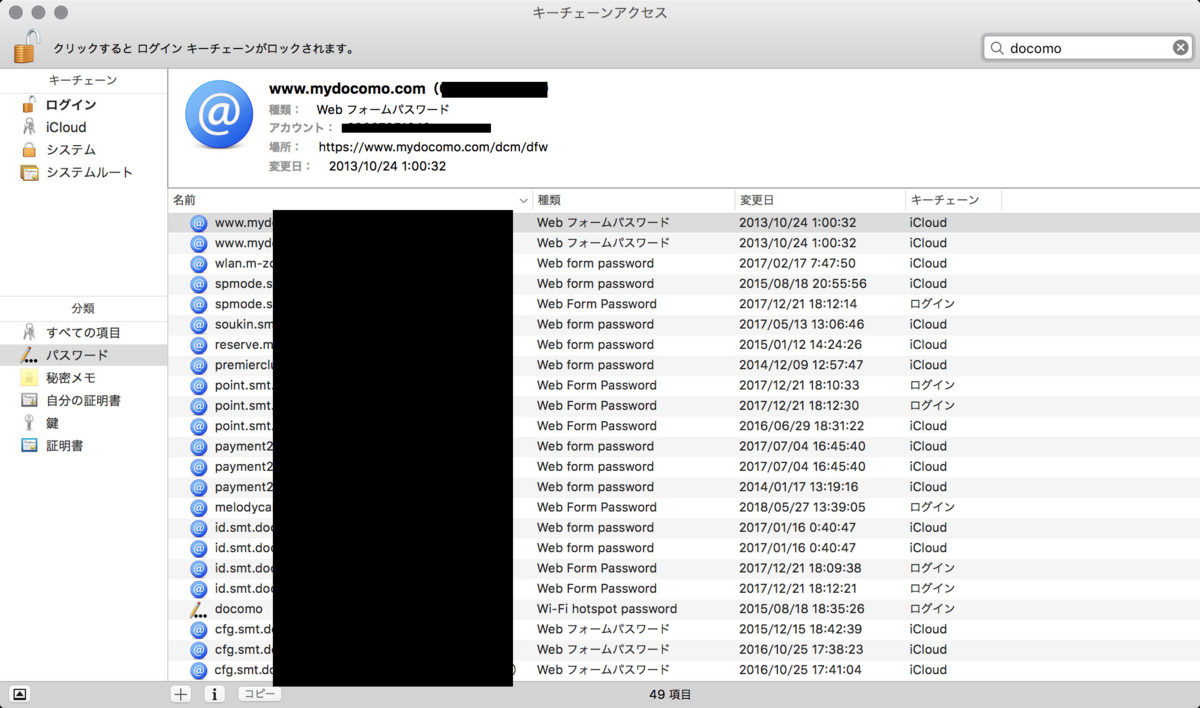Sort by the 種類 column header
Screen dimensions: 1200x708
coord(634,200)
